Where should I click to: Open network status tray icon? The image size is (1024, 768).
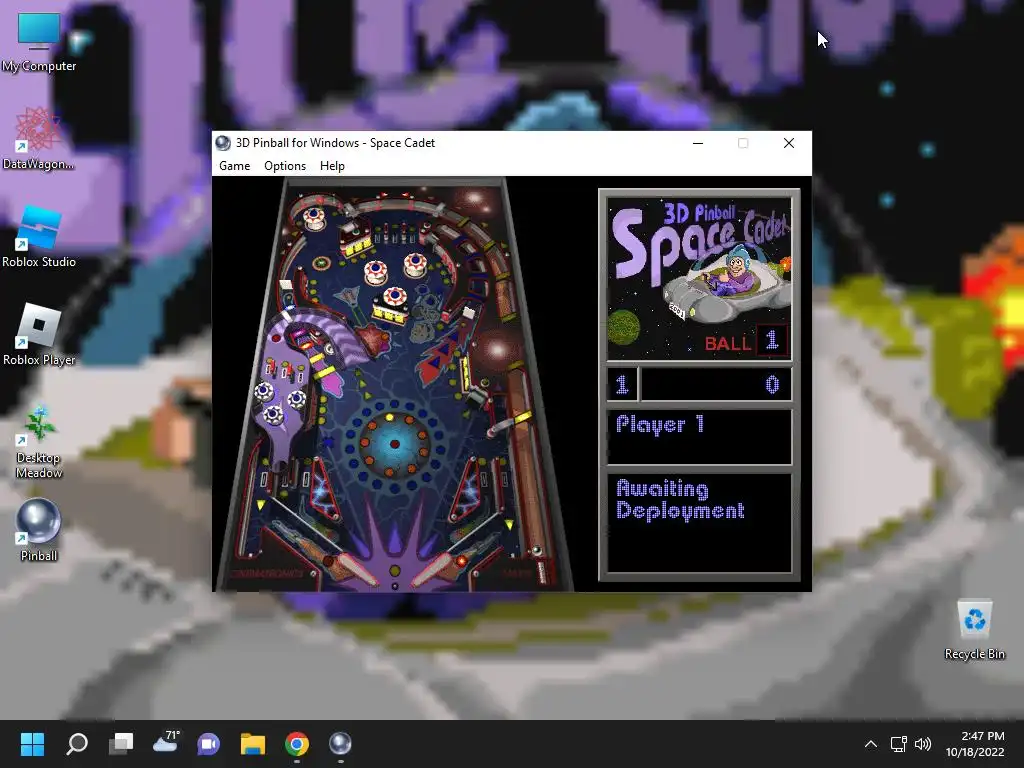pos(899,744)
